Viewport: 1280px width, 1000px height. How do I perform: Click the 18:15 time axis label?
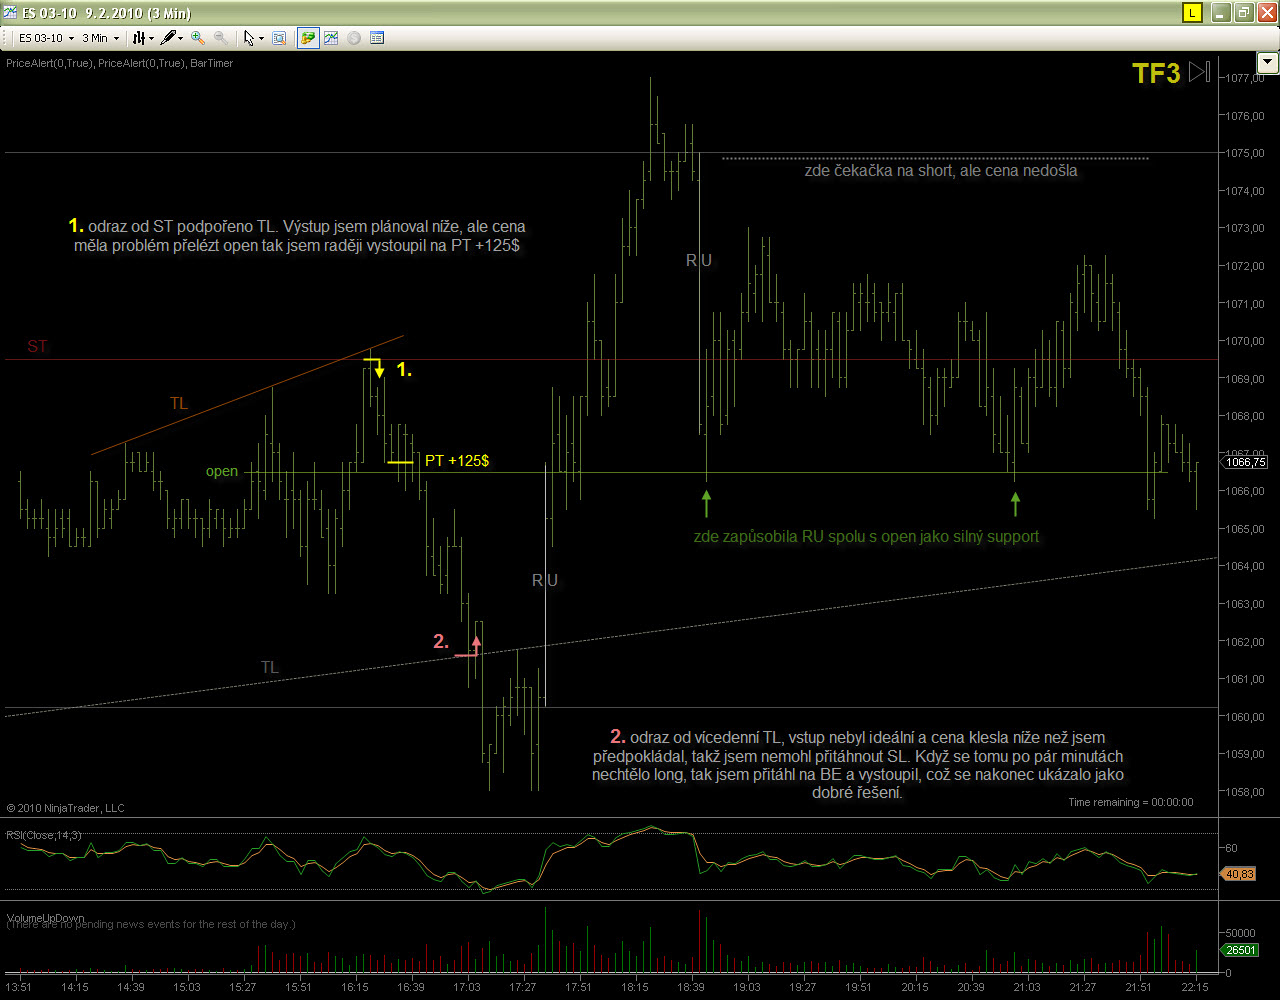pyautogui.click(x=635, y=987)
